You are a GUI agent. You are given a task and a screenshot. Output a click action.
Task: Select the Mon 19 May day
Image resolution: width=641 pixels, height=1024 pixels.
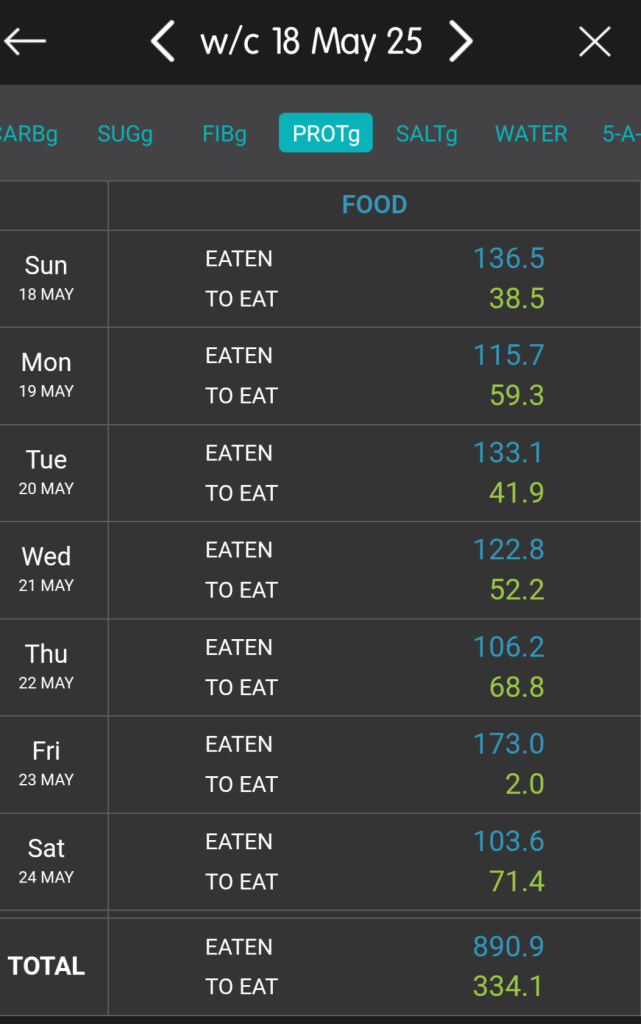[46, 375]
